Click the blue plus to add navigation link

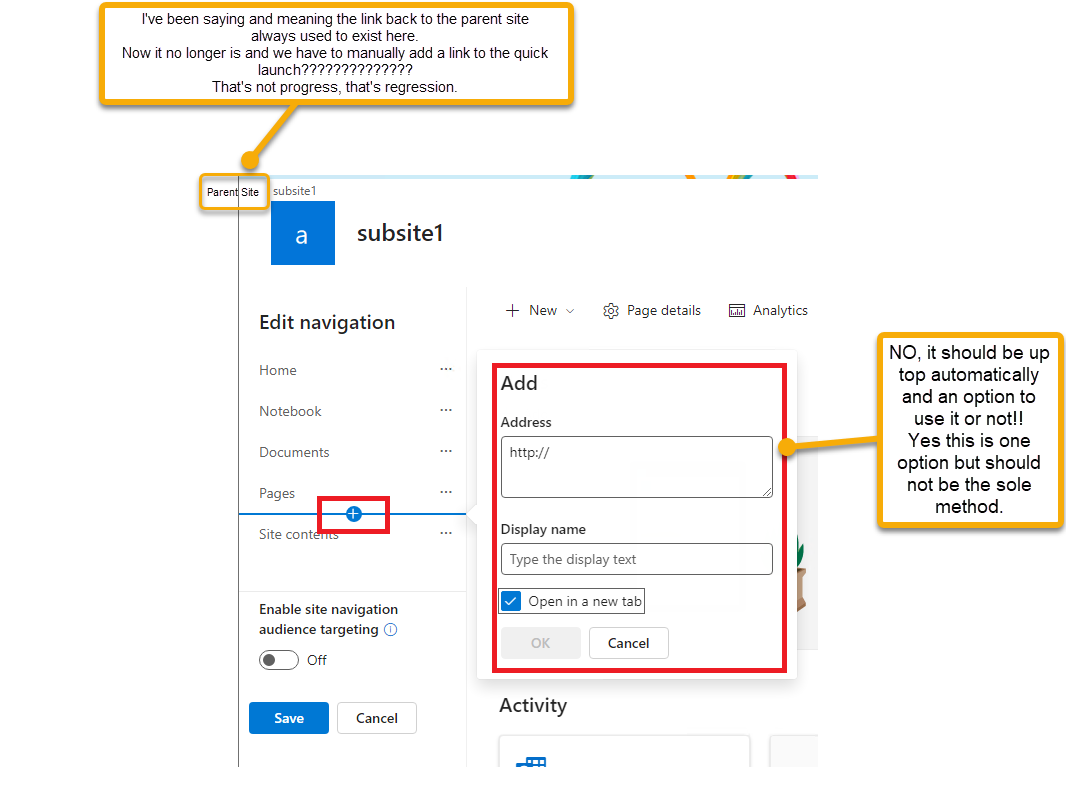[353, 513]
